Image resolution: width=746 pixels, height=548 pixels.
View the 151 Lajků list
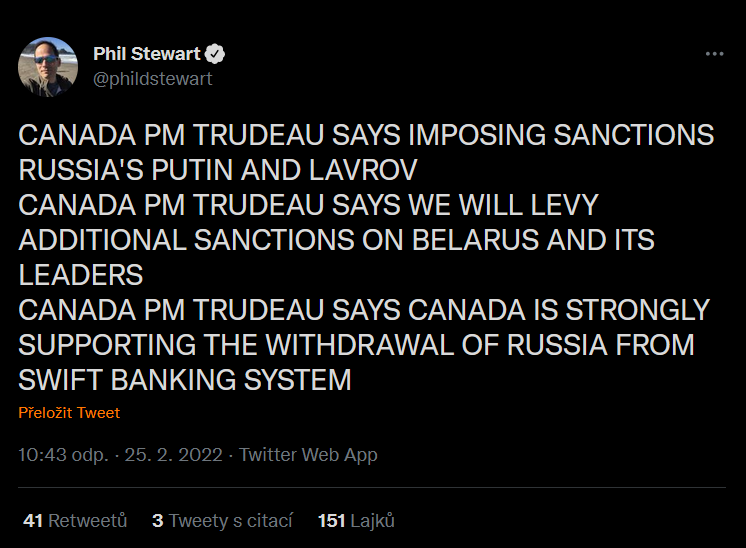[356, 521]
